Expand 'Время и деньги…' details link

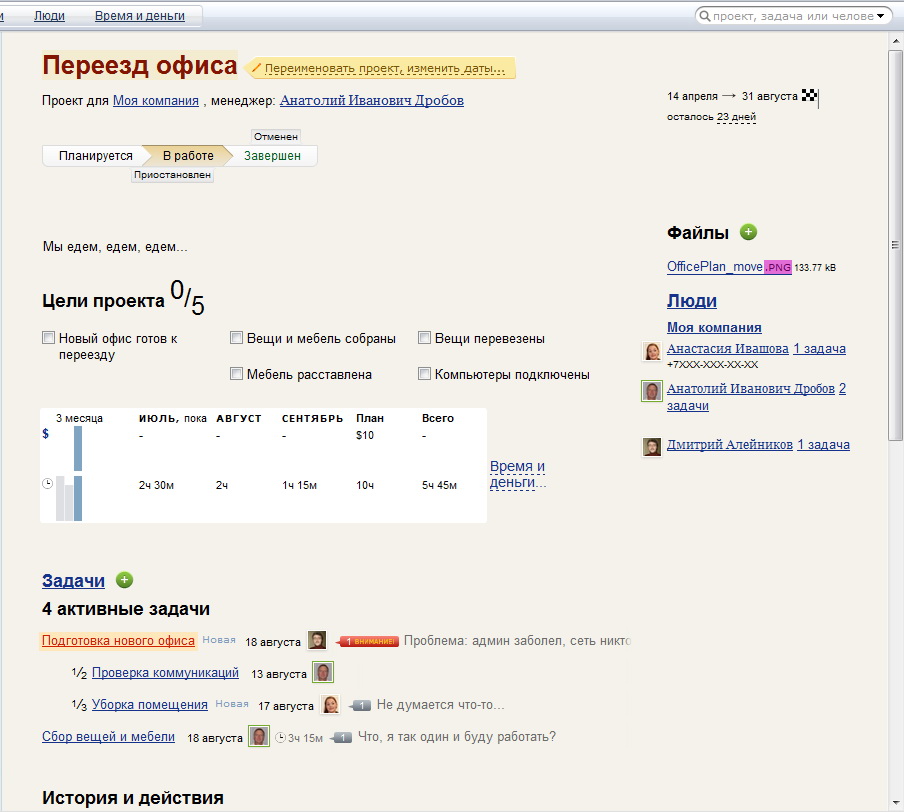click(x=517, y=474)
